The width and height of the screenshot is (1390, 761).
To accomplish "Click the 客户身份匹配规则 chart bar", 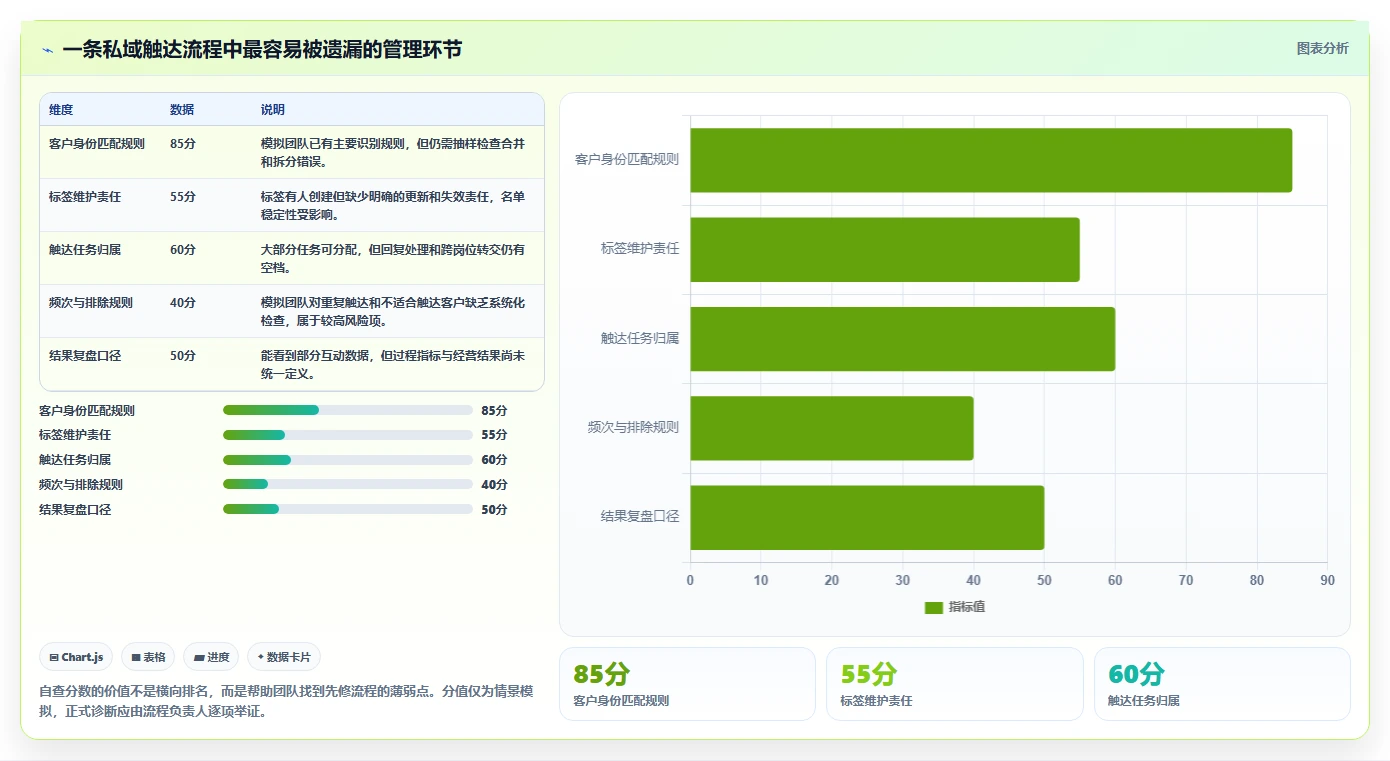I will tap(991, 160).
